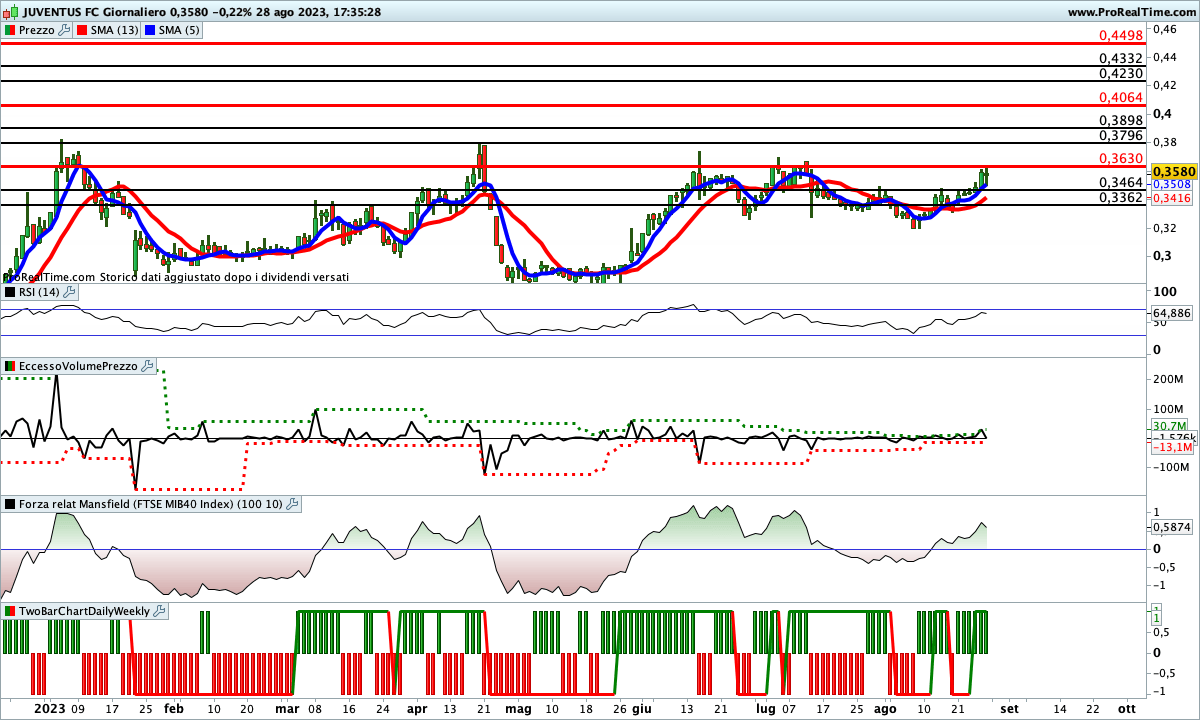Click the blue SMA (5) color swatch
This screenshot has width=1200, height=720.
[x=152, y=31]
